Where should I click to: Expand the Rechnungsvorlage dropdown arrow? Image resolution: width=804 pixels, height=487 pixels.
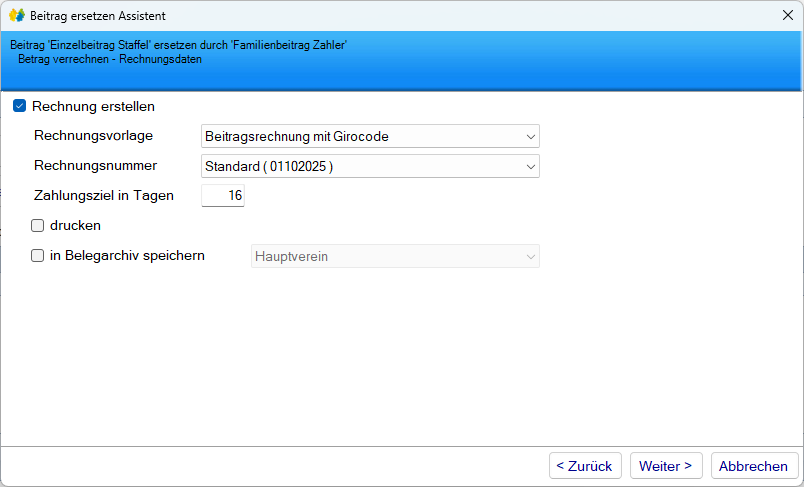pyautogui.click(x=530, y=136)
